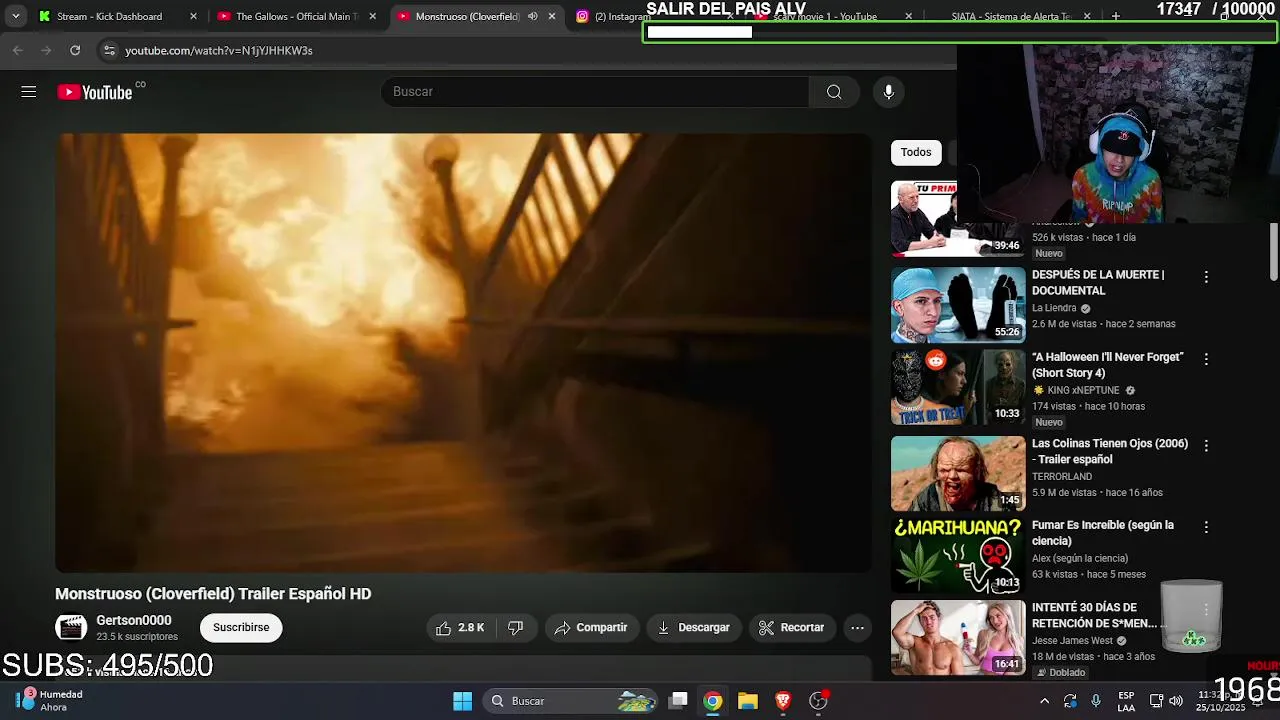Click Fumar Es Increíble video title
The width and height of the screenshot is (1280, 720).
[x=1103, y=533]
